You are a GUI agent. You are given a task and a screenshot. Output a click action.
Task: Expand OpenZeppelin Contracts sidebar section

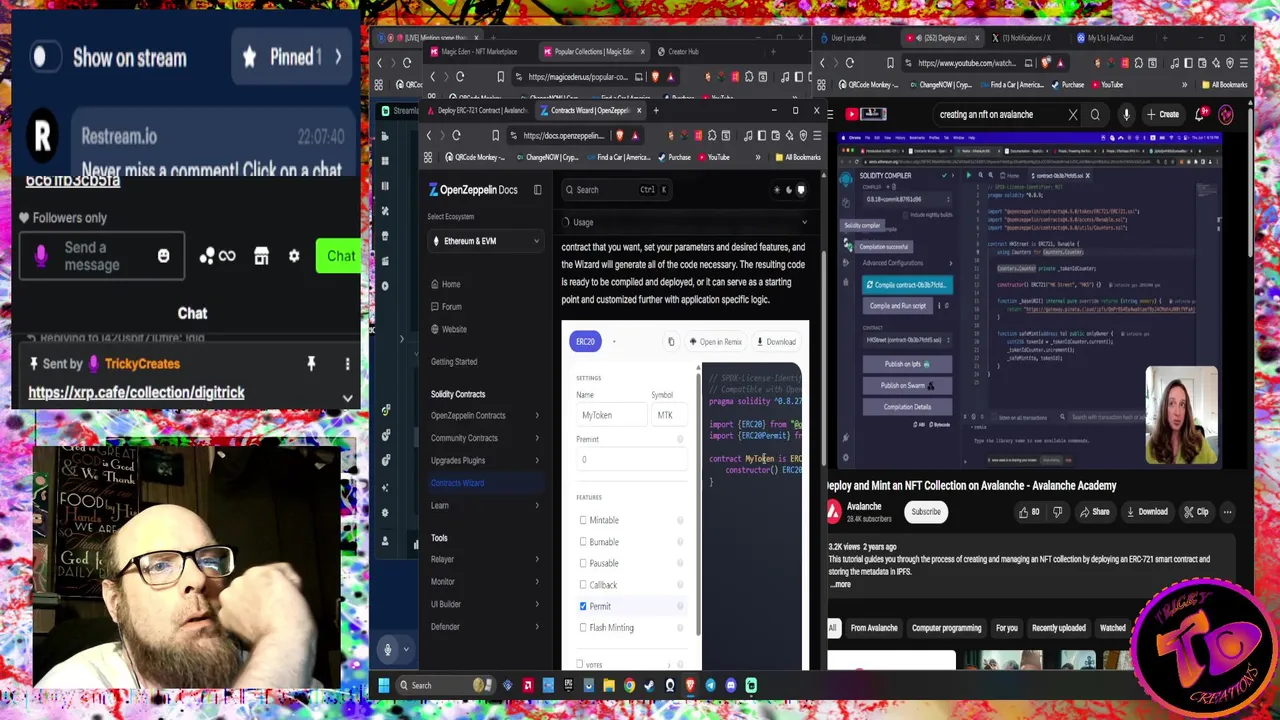tap(536, 416)
